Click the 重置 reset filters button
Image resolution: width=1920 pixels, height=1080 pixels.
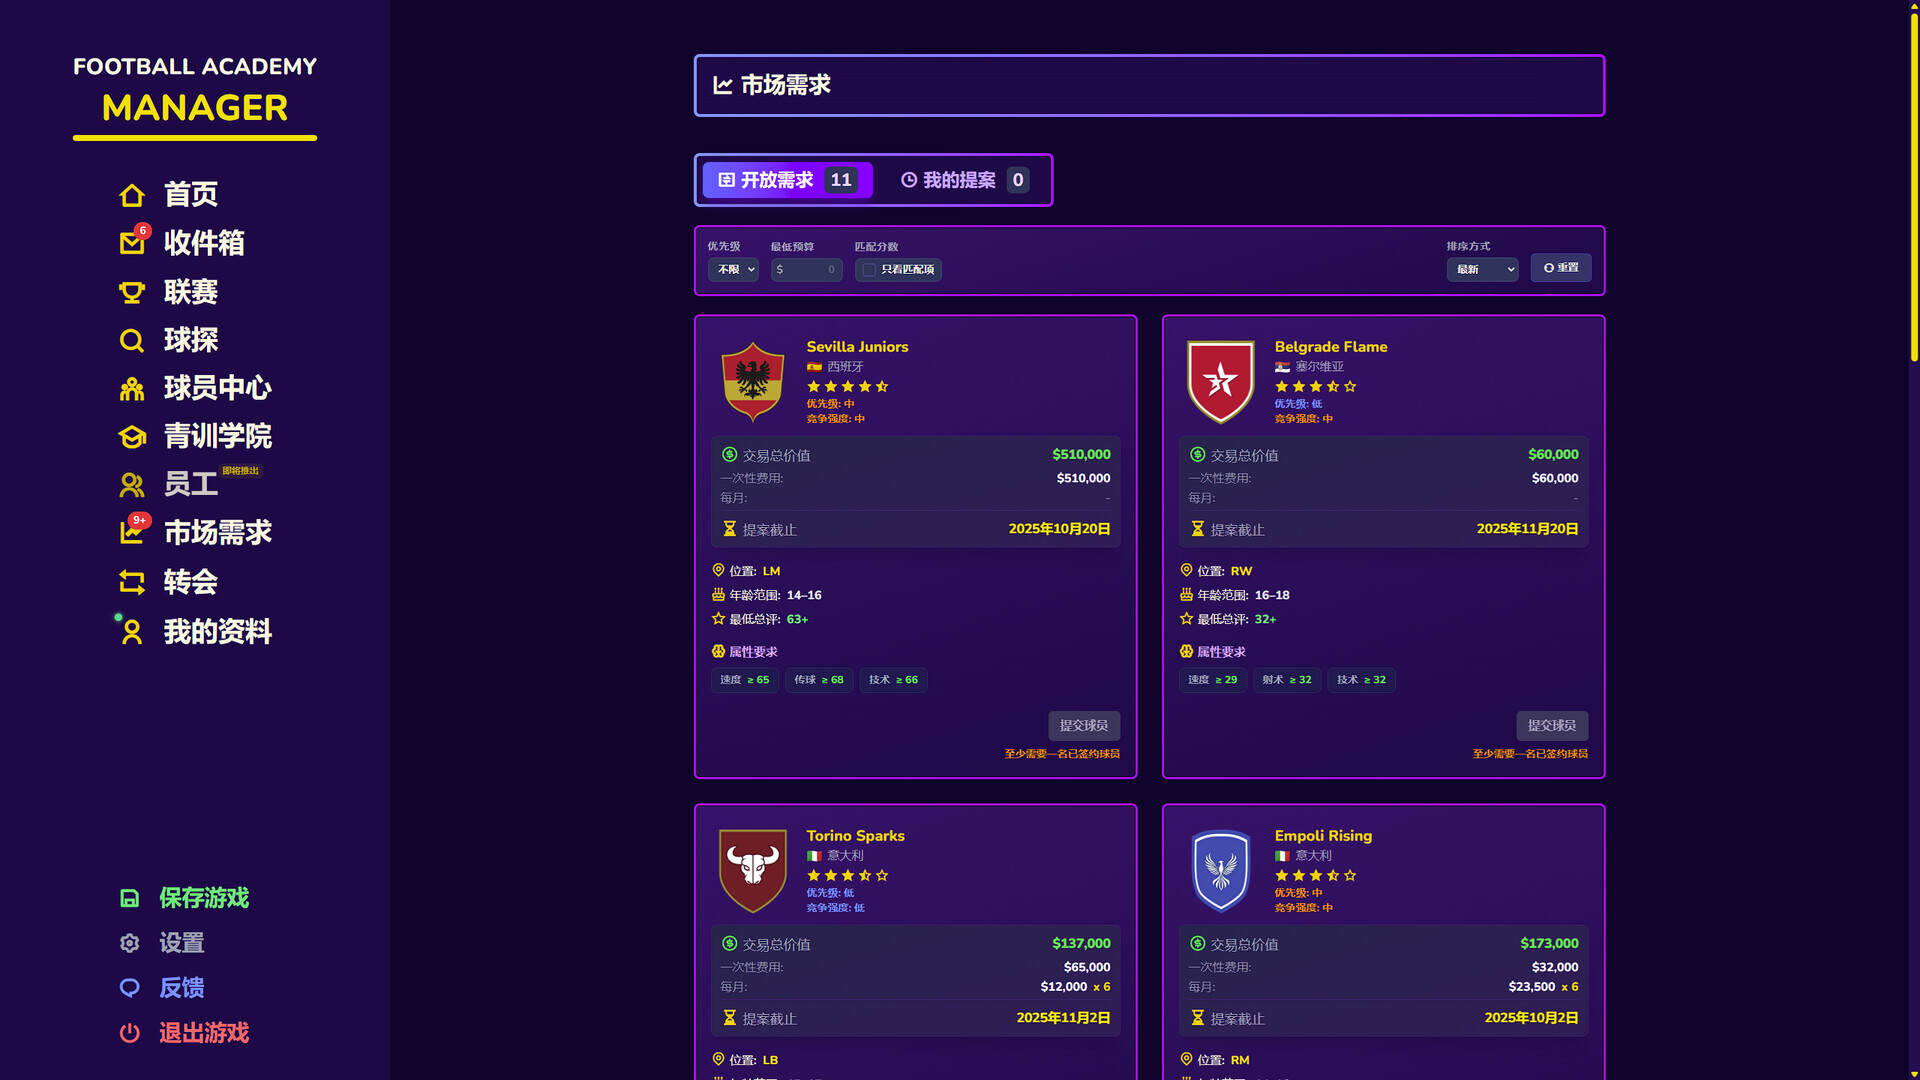coord(1560,268)
